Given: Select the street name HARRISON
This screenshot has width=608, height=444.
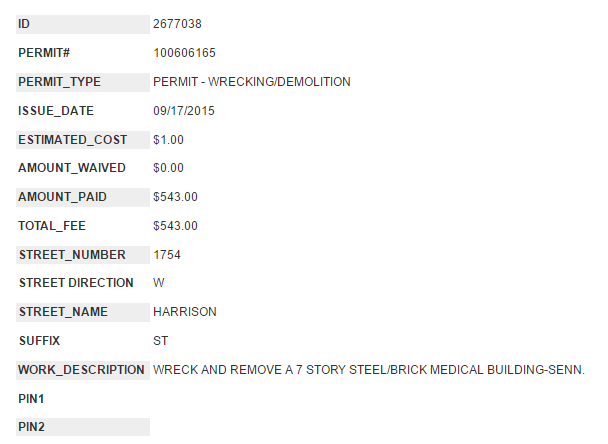Looking at the screenshot, I should [x=185, y=312].
